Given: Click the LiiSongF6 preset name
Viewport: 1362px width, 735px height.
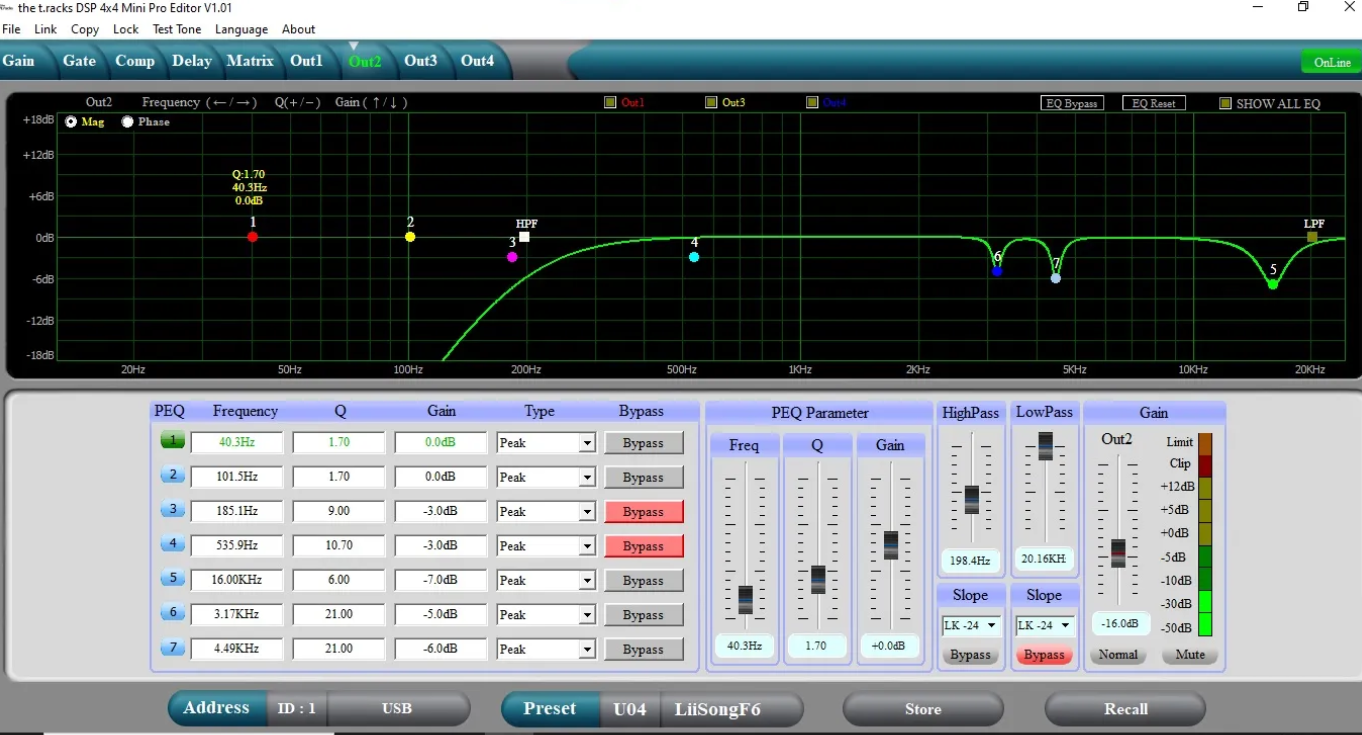Looking at the screenshot, I should click(x=717, y=709).
